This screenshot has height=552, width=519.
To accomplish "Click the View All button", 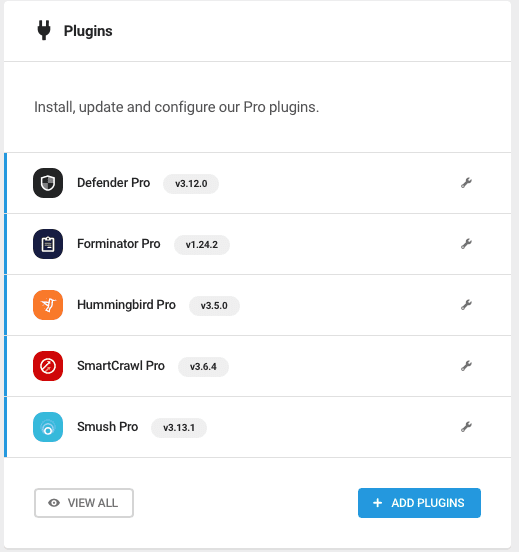I will tap(84, 503).
